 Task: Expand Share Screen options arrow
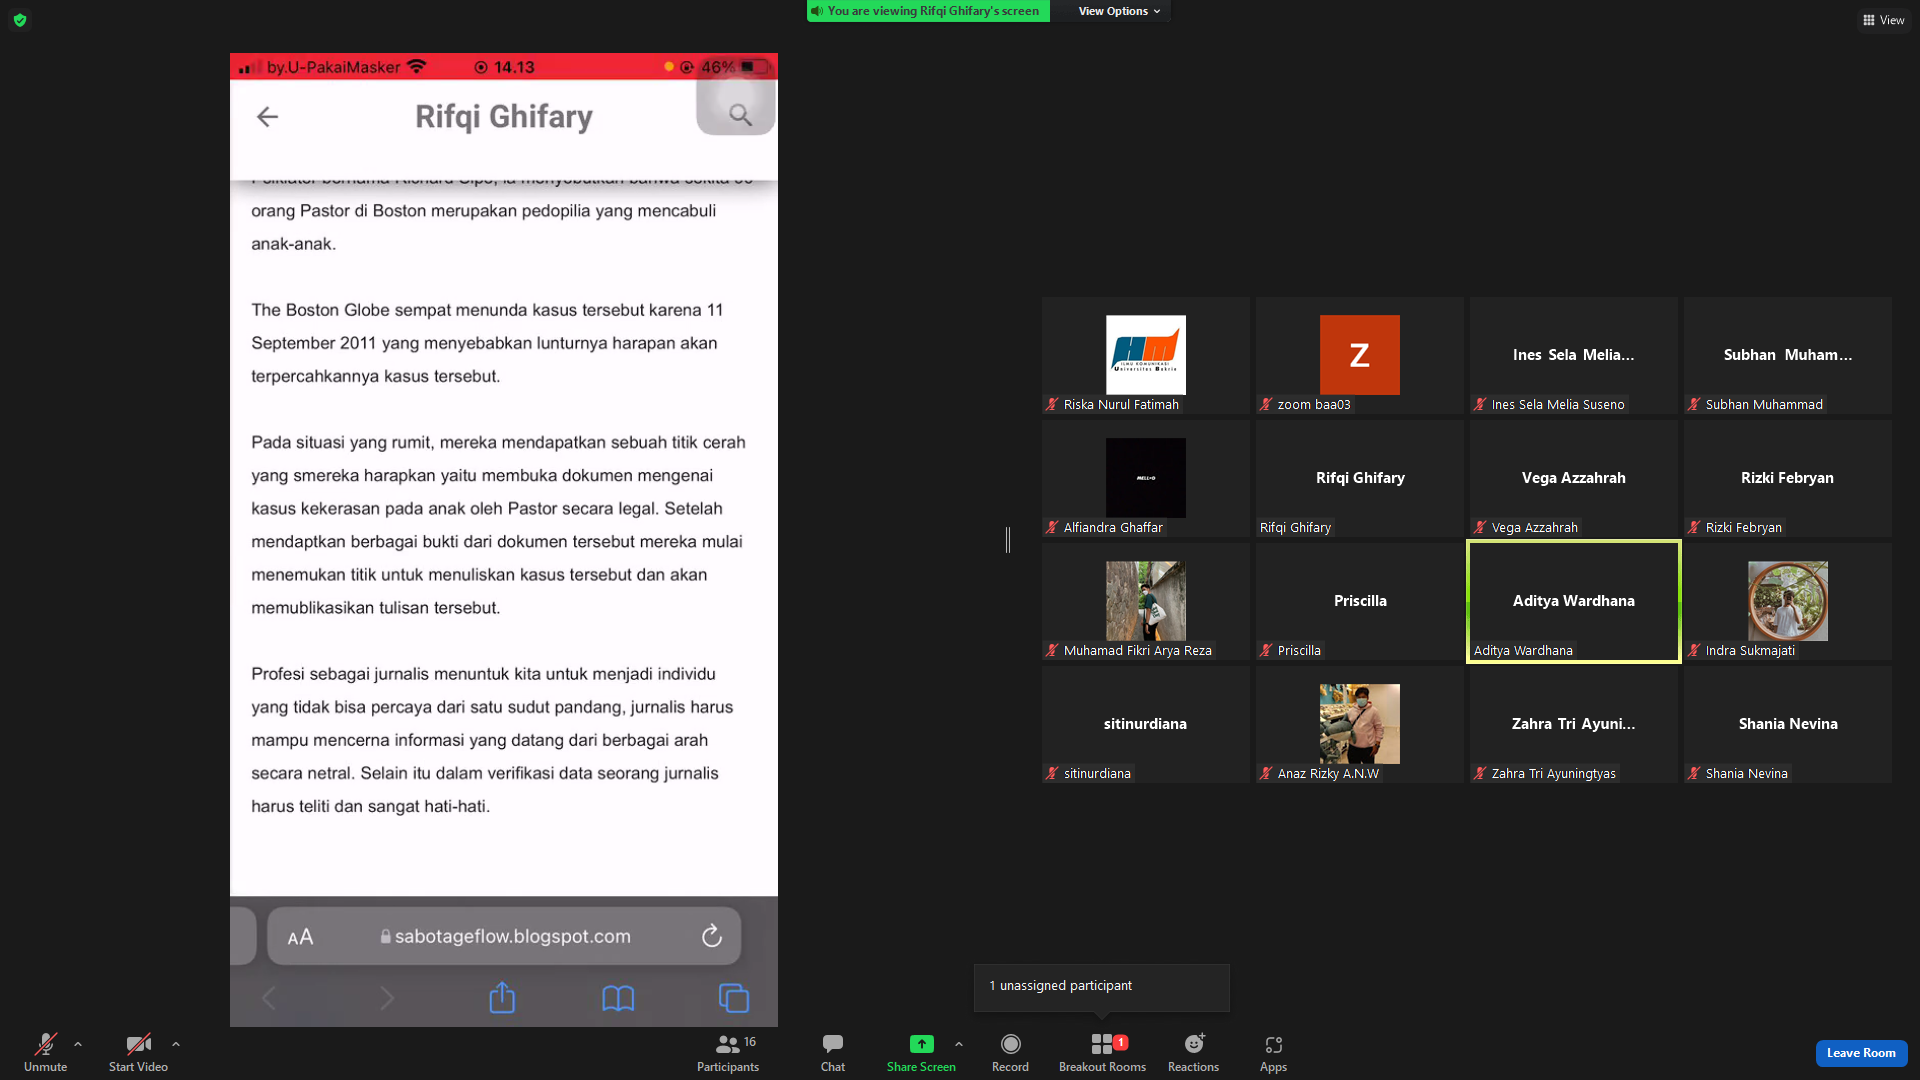[x=959, y=1044]
